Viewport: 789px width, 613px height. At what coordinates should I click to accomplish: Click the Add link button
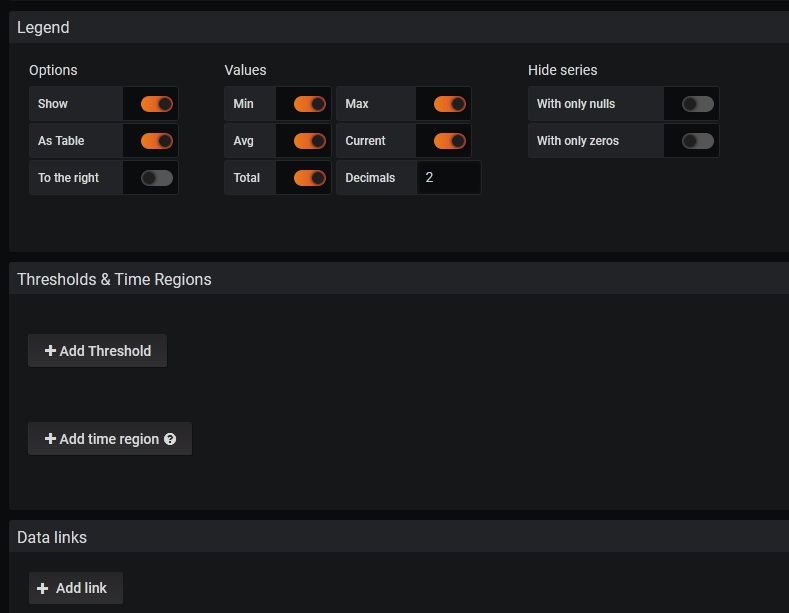click(x=75, y=588)
